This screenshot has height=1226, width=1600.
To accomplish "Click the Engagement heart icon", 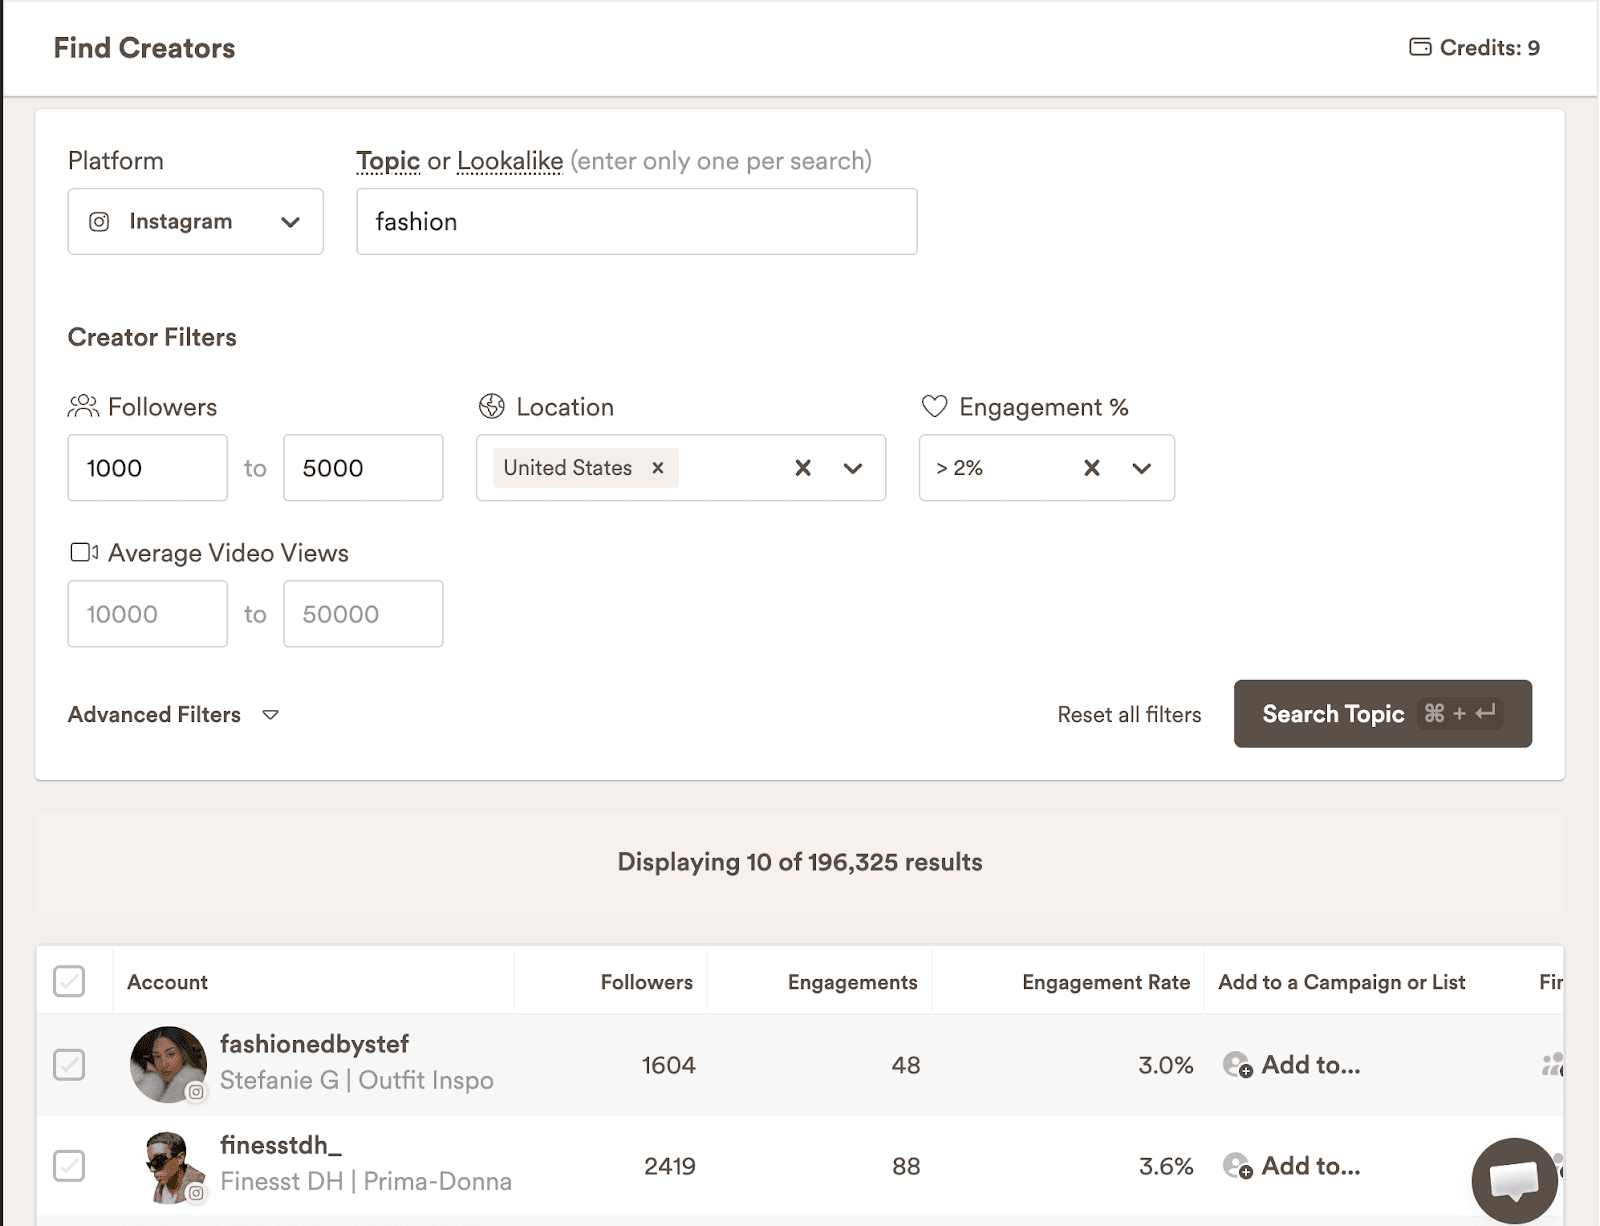I will (934, 406).
